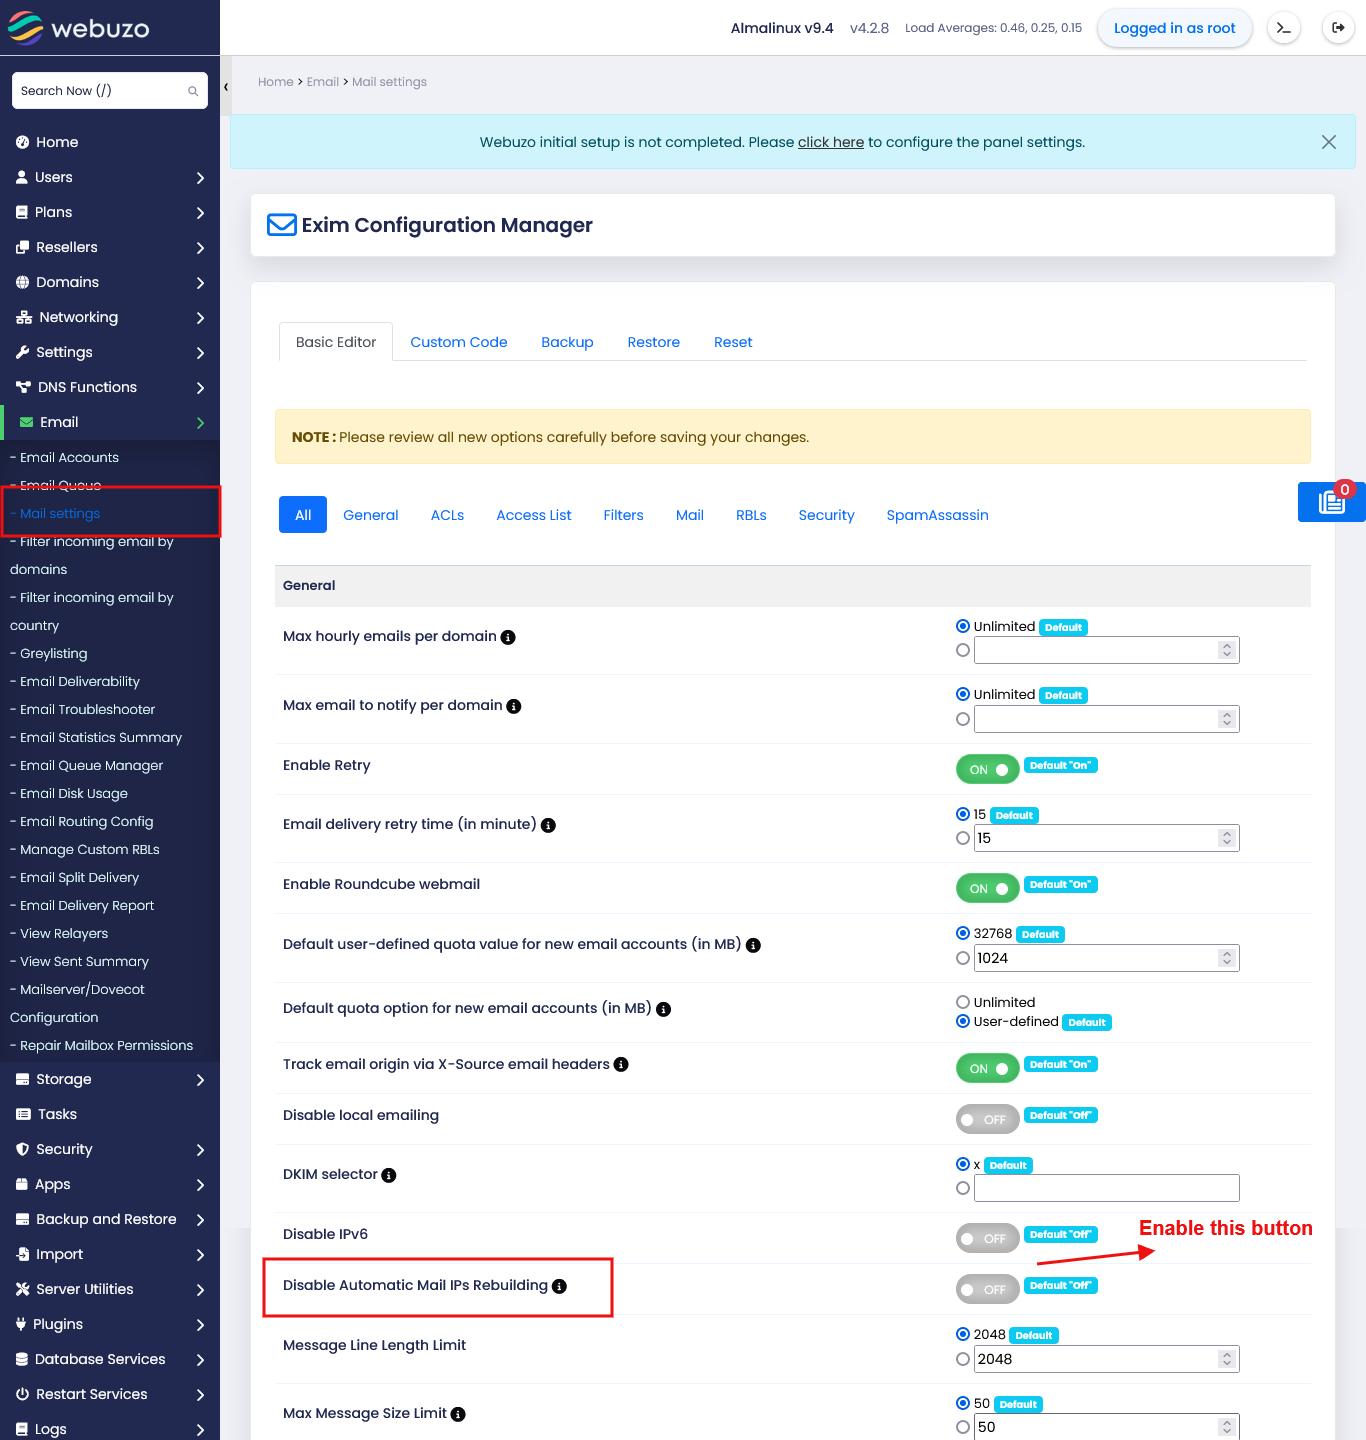Expand the Settings sidebar menu
The width and height of the screenshot is (1366, 1440).
(x=110, y=352)
